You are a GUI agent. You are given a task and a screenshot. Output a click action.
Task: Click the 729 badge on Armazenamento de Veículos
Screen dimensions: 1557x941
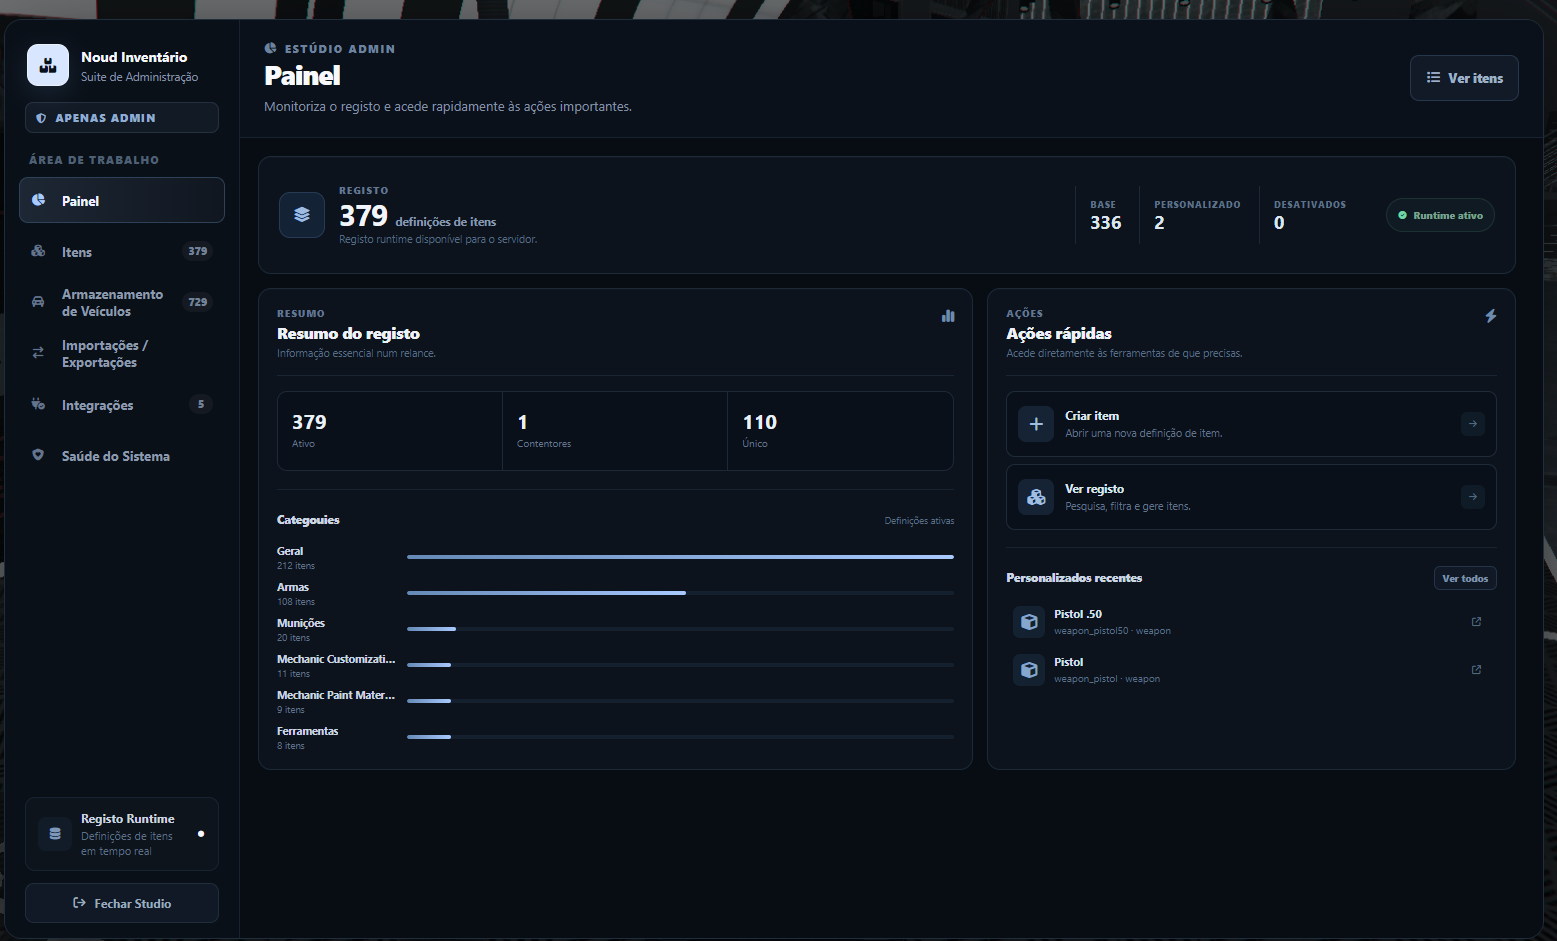click(x=198, y=302)
